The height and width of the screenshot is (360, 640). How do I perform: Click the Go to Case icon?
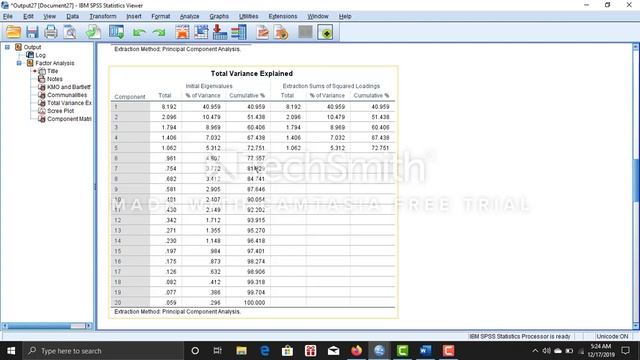click(x=201, y=32)
